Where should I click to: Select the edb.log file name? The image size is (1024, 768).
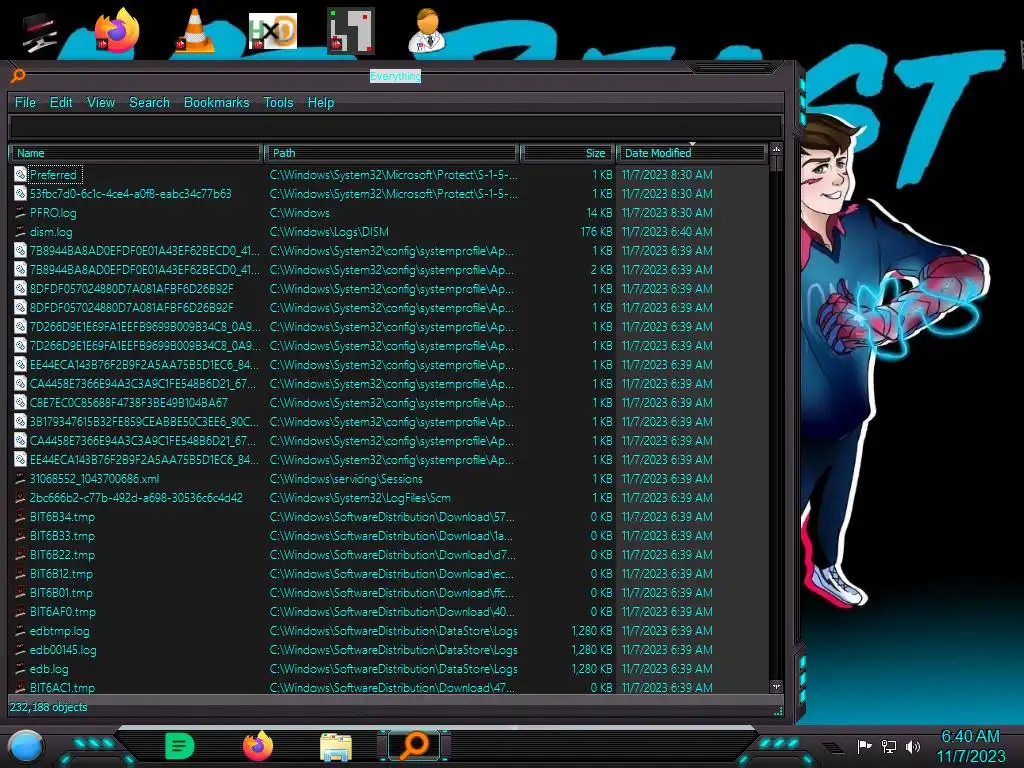49,669
